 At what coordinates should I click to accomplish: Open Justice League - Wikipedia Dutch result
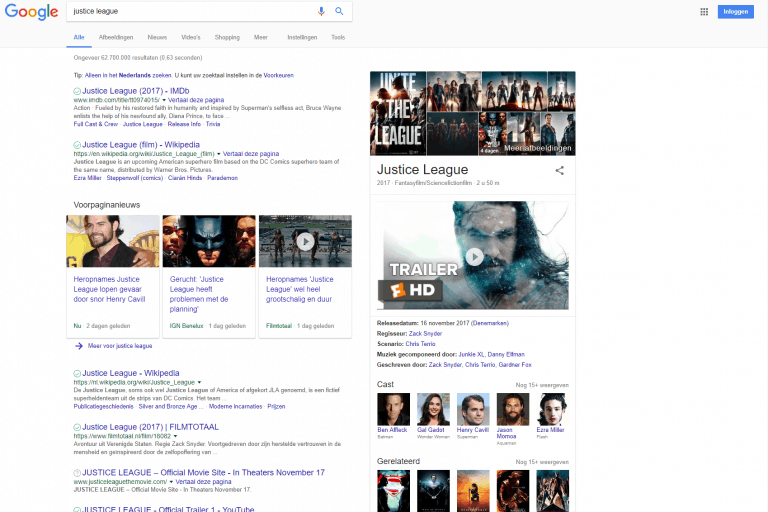(x=131, y=373)
